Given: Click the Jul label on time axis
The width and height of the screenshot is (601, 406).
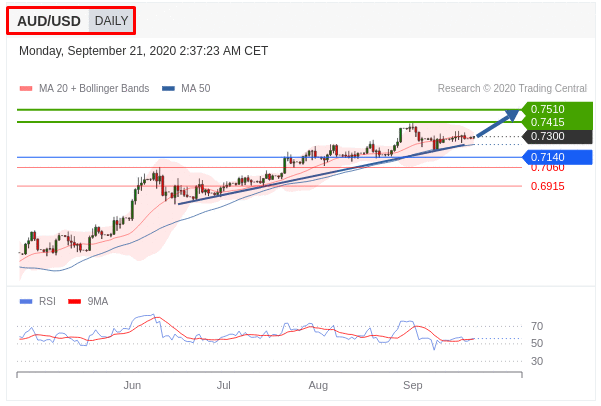Looking at the screenshot, I should point(223,385).
